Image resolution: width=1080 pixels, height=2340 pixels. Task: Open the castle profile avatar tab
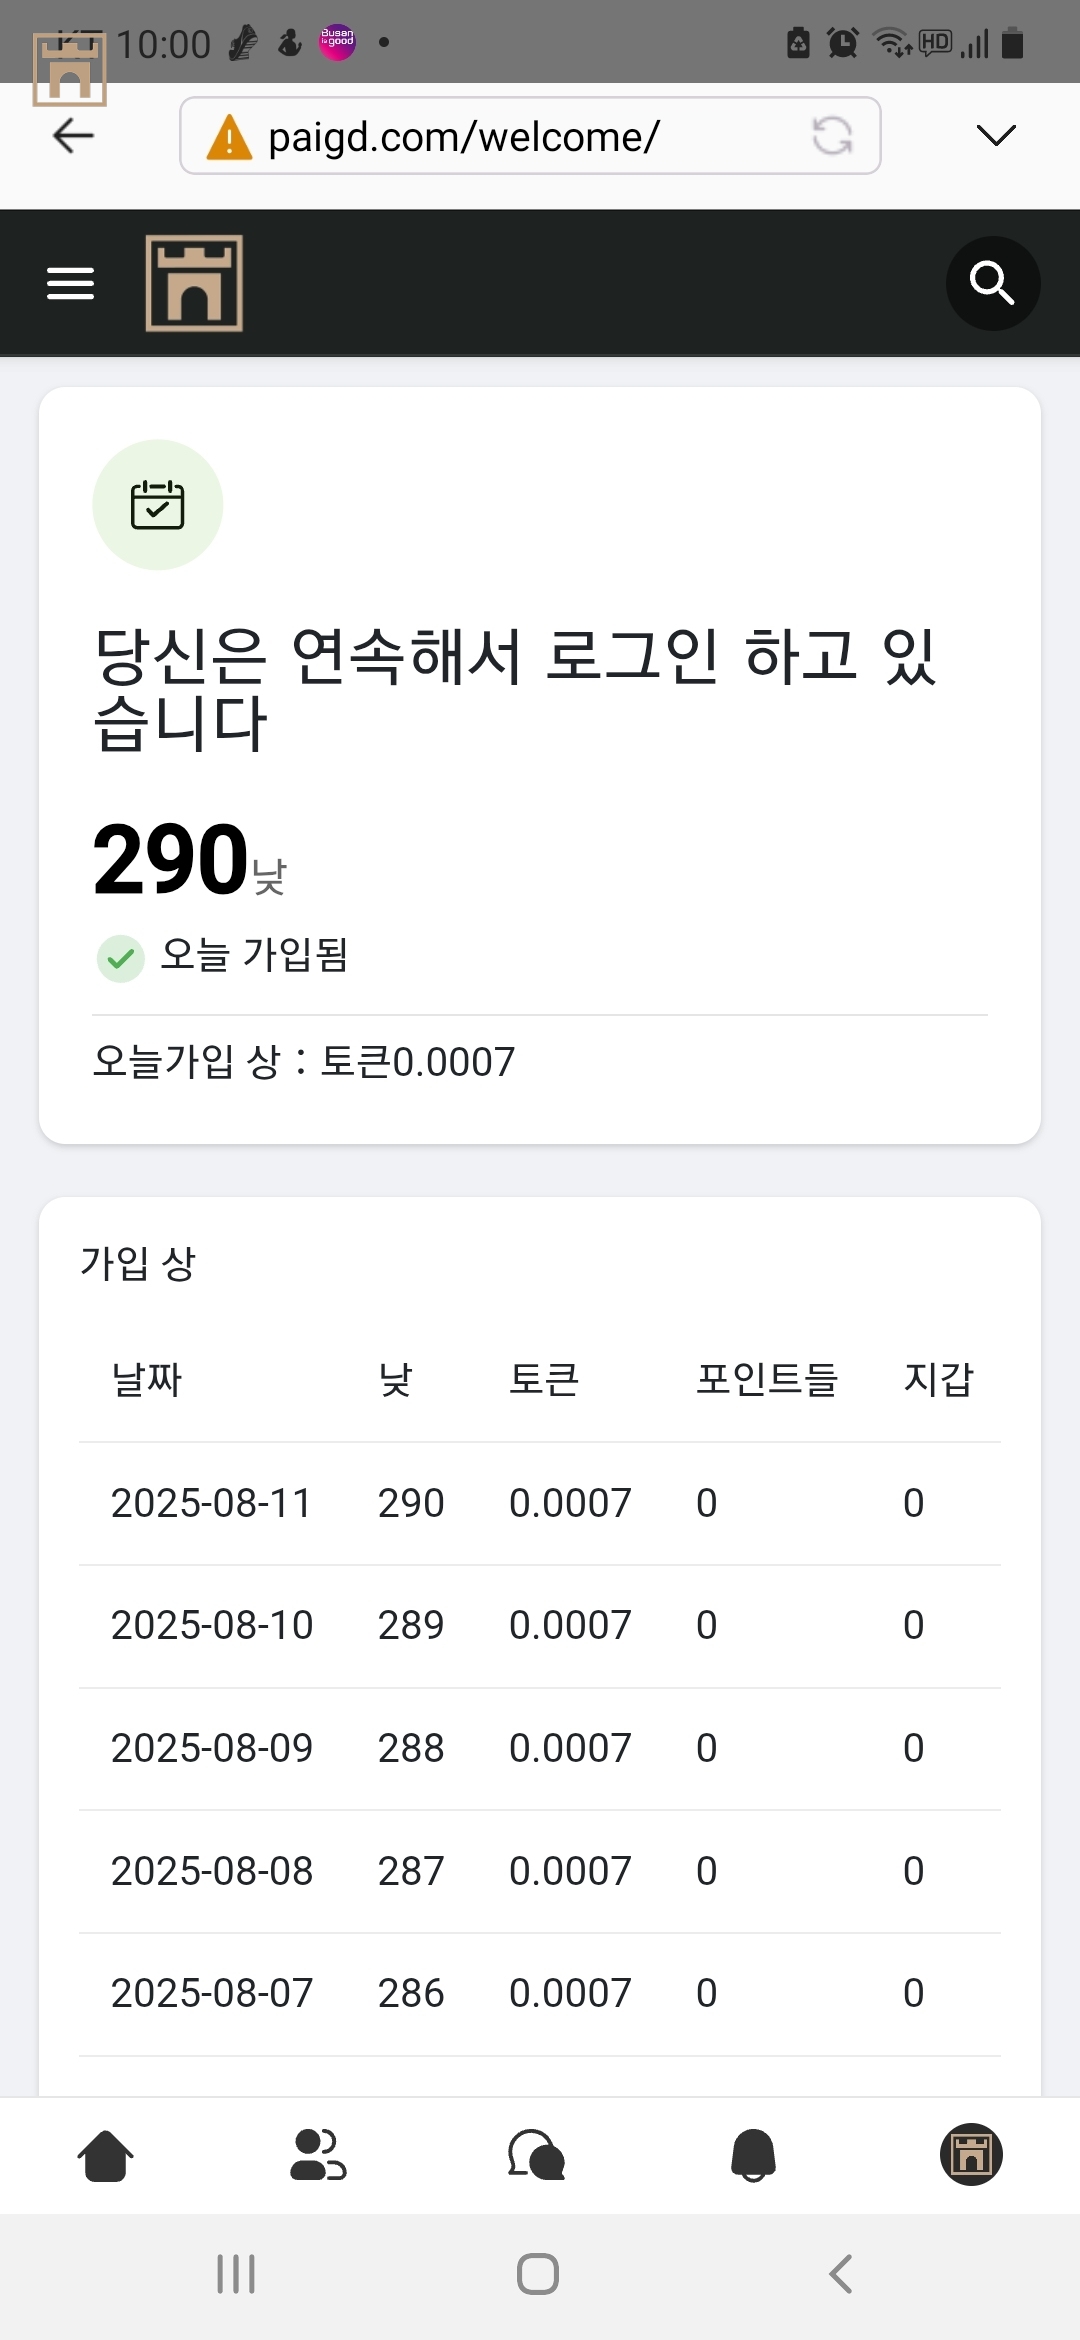tap(971, 2154)
